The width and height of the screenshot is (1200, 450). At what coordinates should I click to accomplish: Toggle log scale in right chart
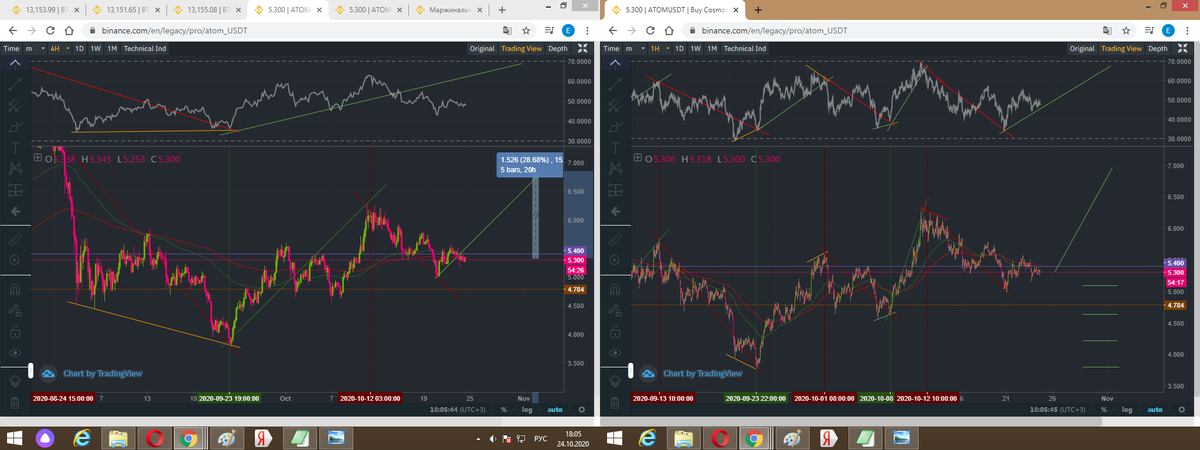coord(1127,409)
